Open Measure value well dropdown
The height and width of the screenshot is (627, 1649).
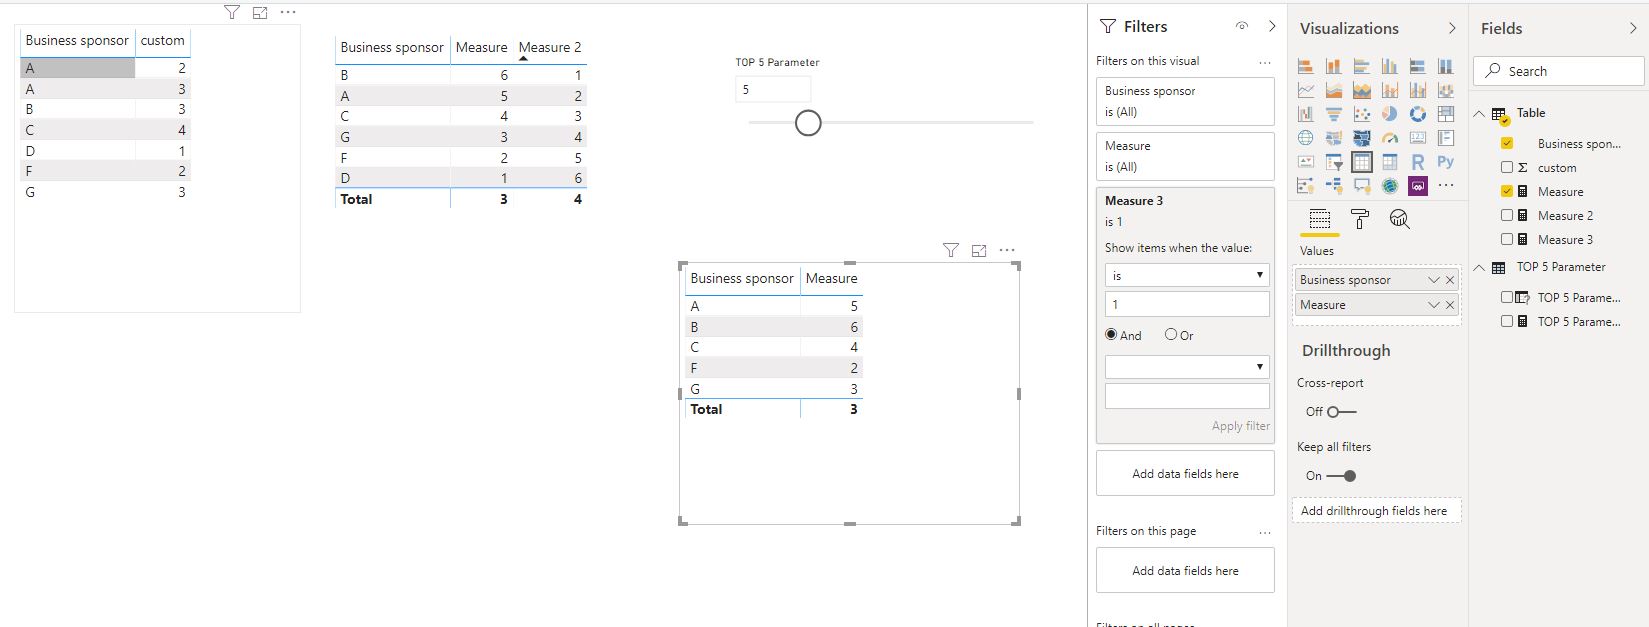[1434, 305]
